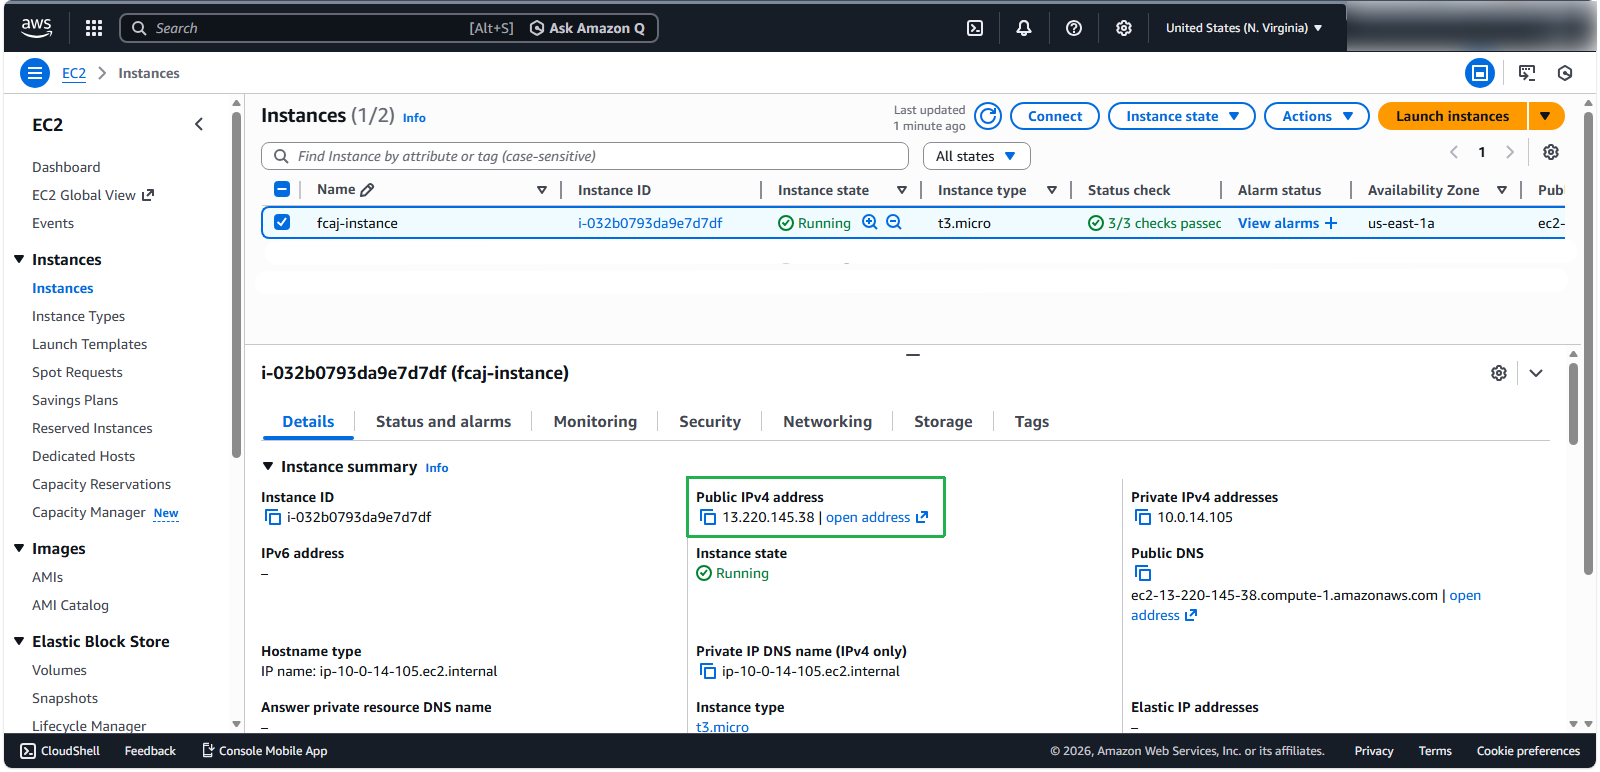The image size is (1600, 772).
Task: Open AMIs in the sidebar
Action: click(47, 577)
